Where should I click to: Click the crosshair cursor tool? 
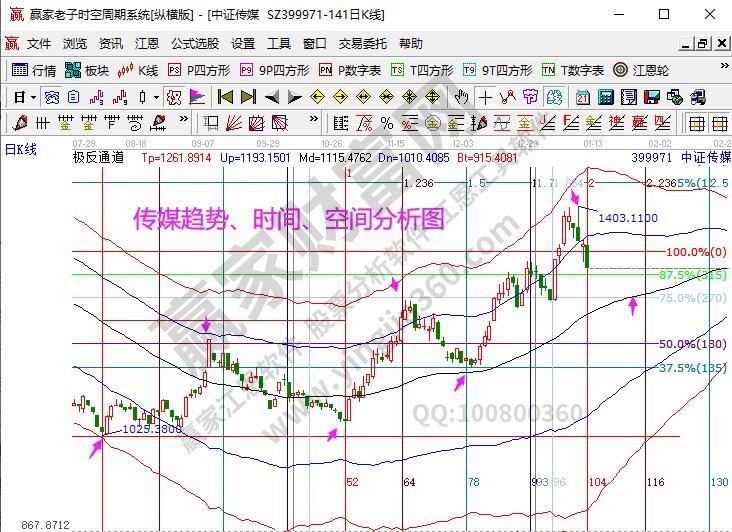[x=485, y=97]
